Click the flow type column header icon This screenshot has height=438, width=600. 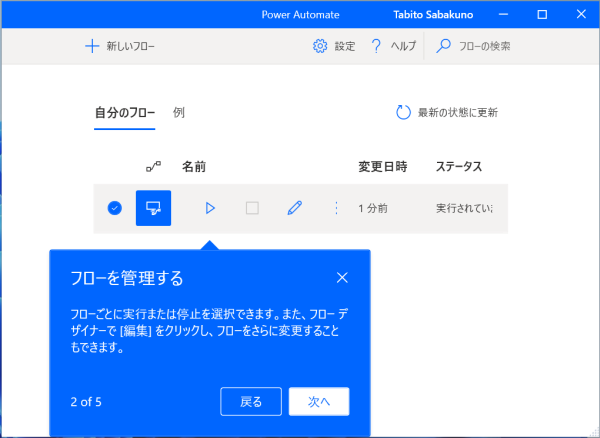coord(153,166)
